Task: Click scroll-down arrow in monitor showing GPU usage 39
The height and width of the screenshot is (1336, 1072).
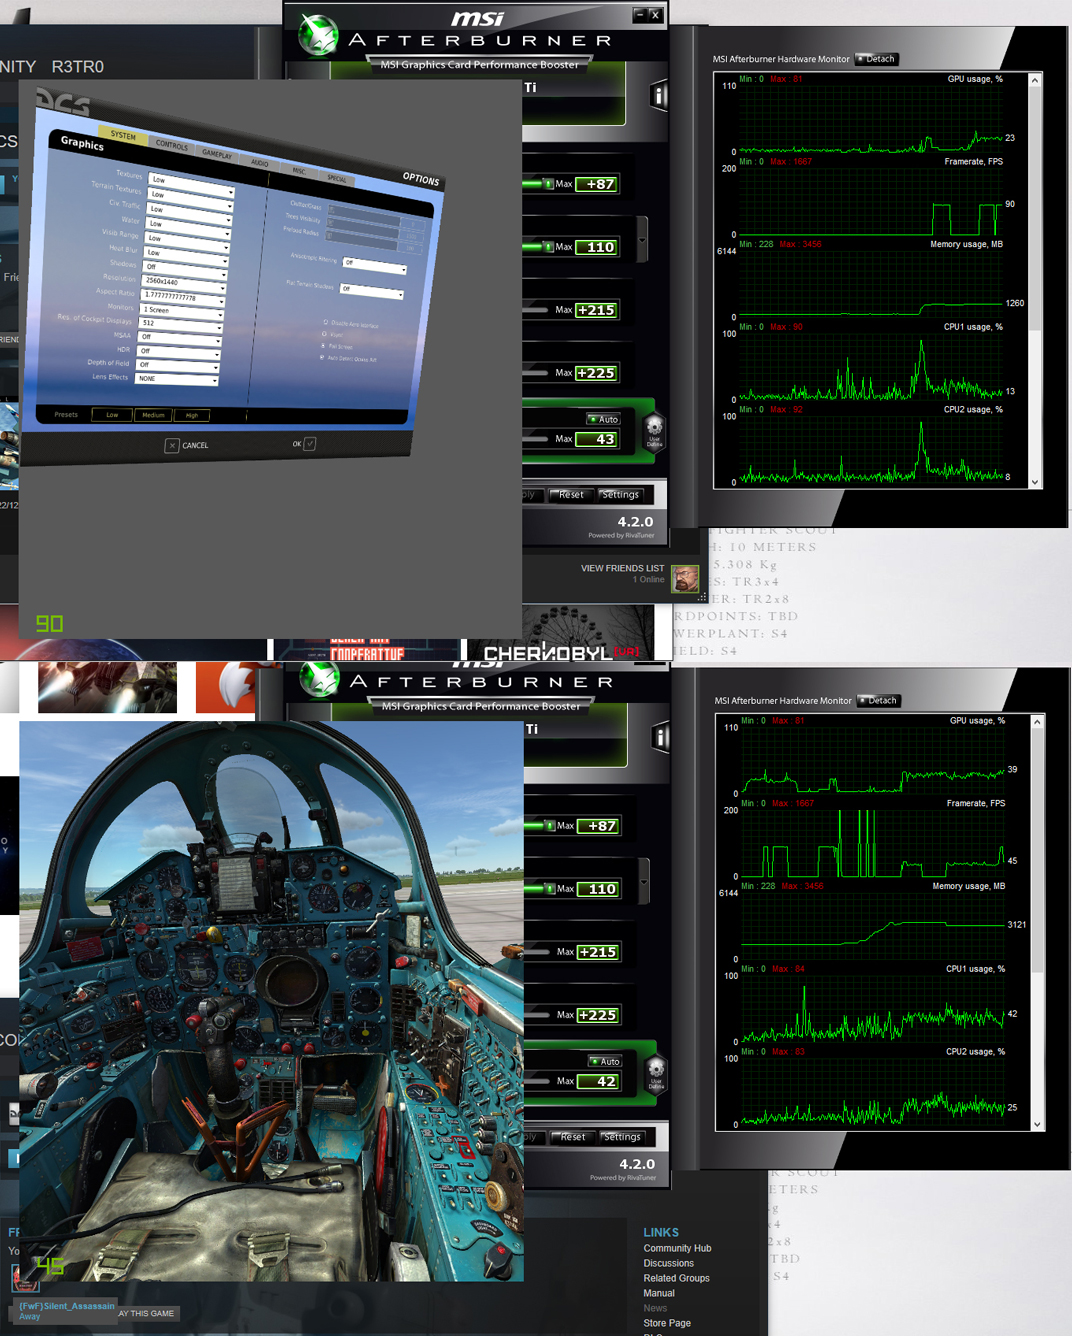Action: click(x=1037, y=1124)
